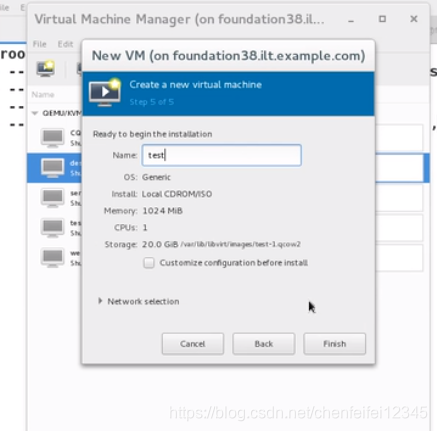
Task: Click the Name input field
Action: coord(222,155)
